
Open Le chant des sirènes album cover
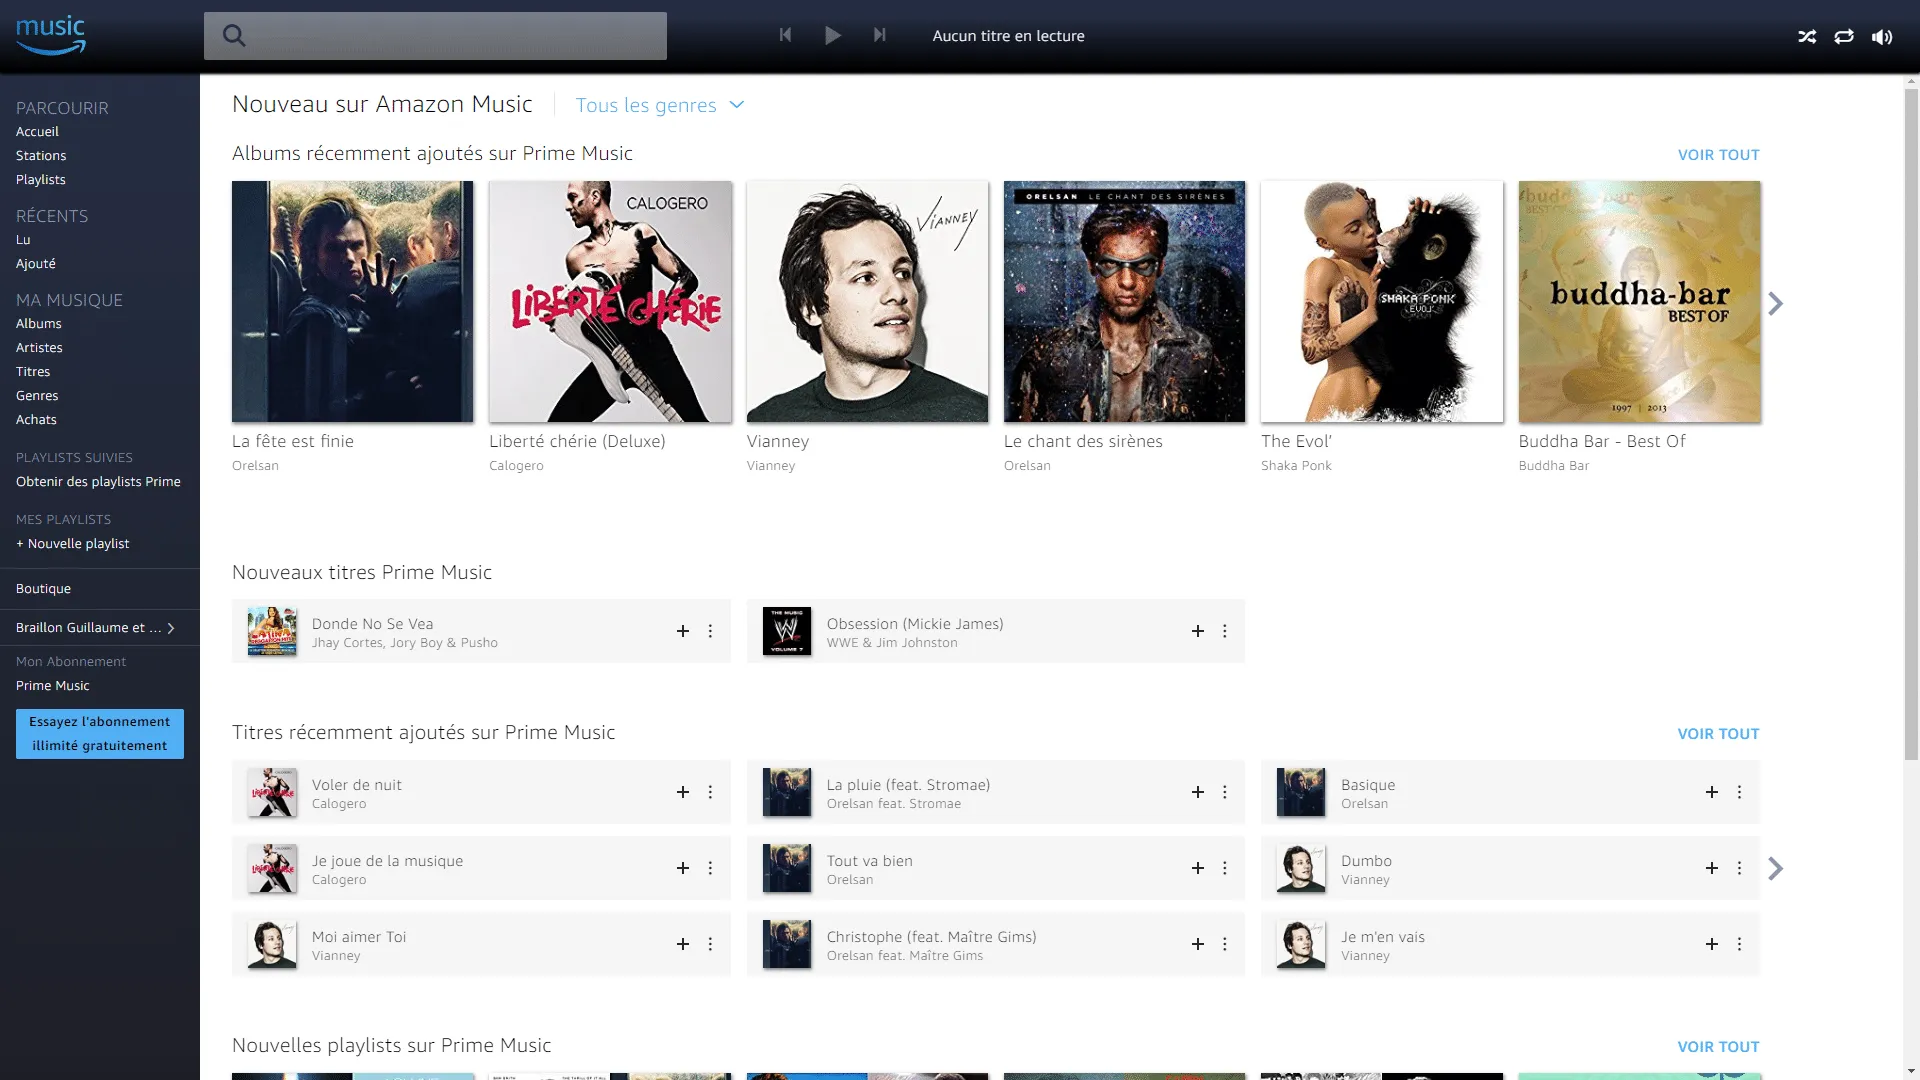[x=1125, y=301]
